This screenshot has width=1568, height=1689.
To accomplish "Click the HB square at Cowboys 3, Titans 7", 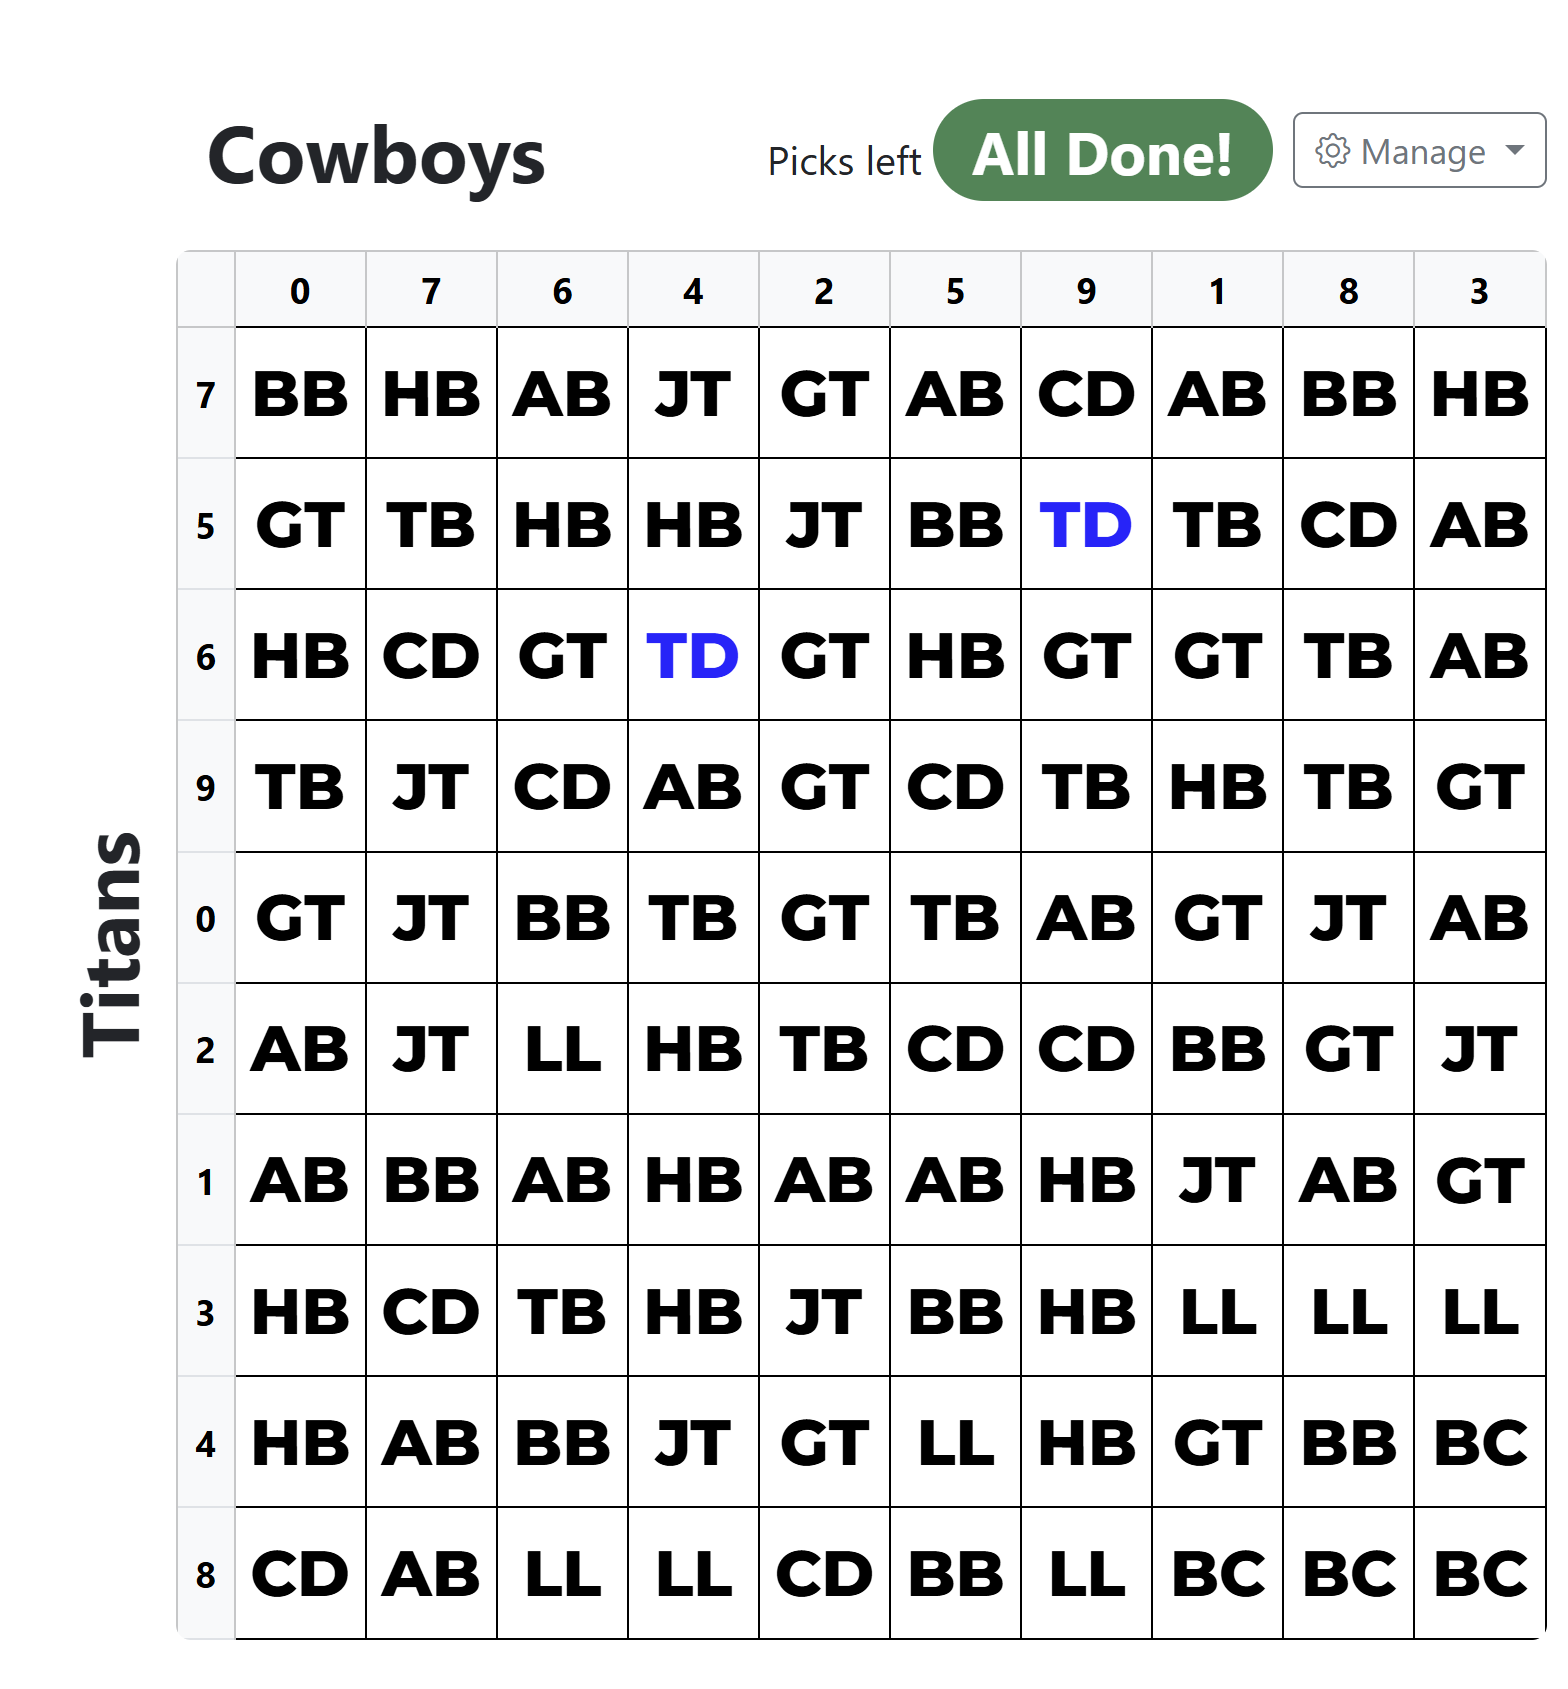I will click(1480, 393).
